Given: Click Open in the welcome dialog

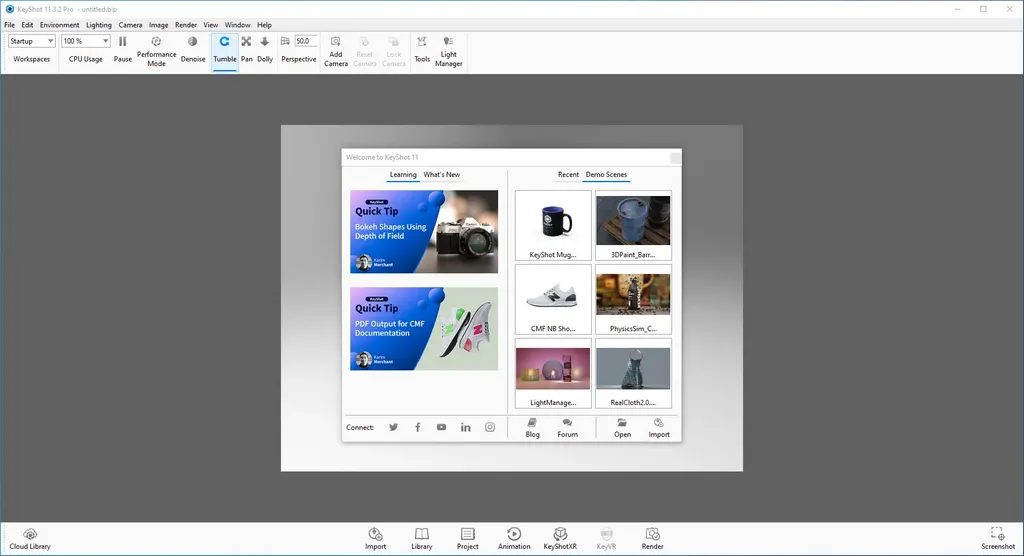Looking at the screenshot, I should tap(622, 429).
